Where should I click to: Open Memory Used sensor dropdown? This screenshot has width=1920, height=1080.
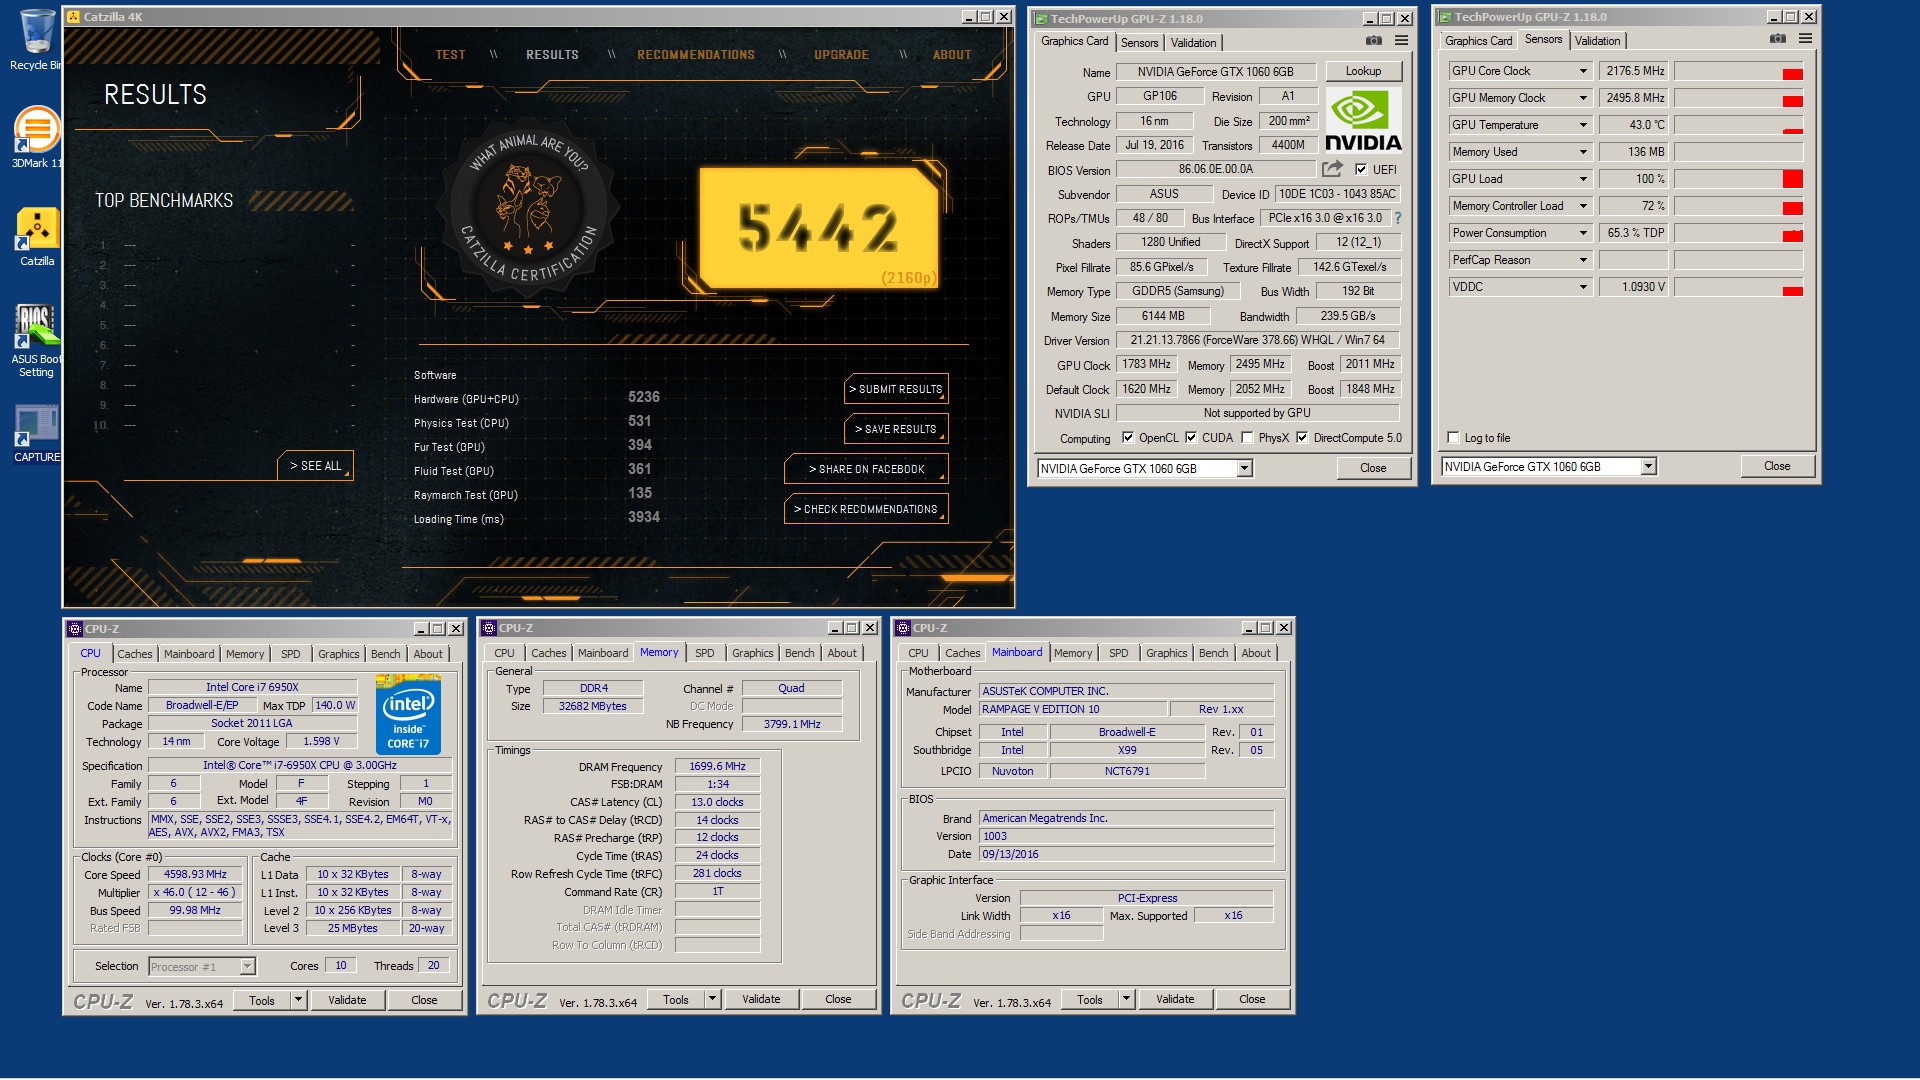coord(1583,152)
